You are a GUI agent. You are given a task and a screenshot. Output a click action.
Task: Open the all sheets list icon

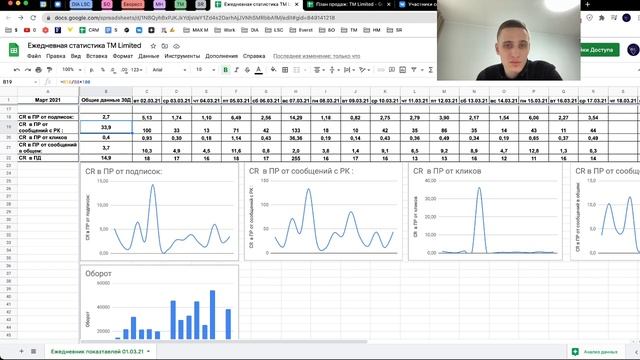point(33,351)
